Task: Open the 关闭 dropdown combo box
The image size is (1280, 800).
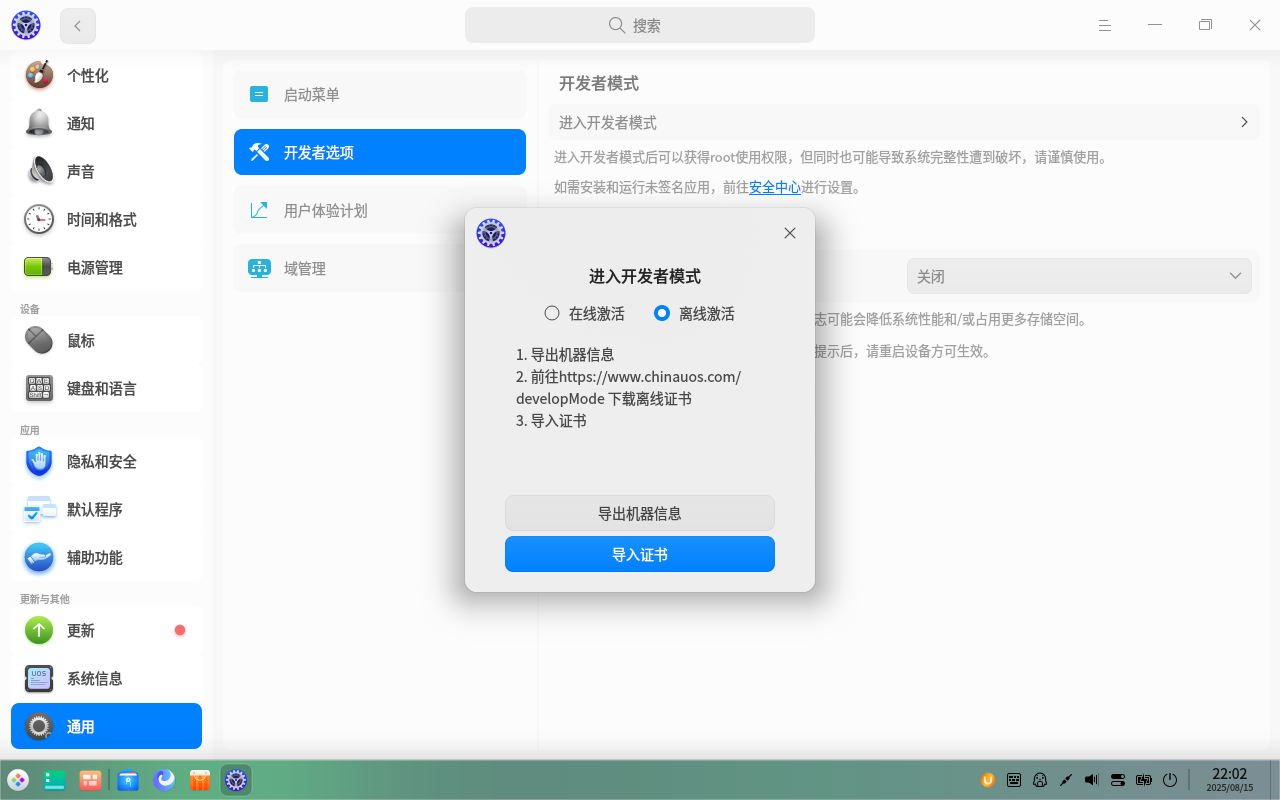Action: [x=1078, y=276]
